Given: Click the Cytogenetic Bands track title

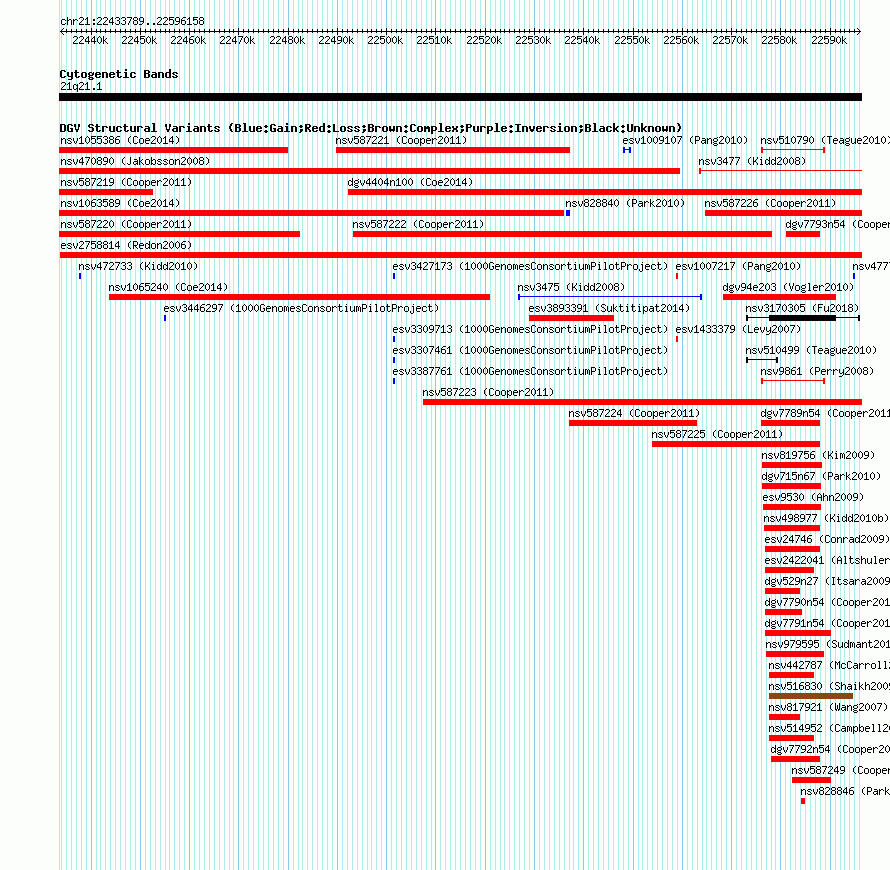Looking at the screenshot, I should [x=119, y=74].
